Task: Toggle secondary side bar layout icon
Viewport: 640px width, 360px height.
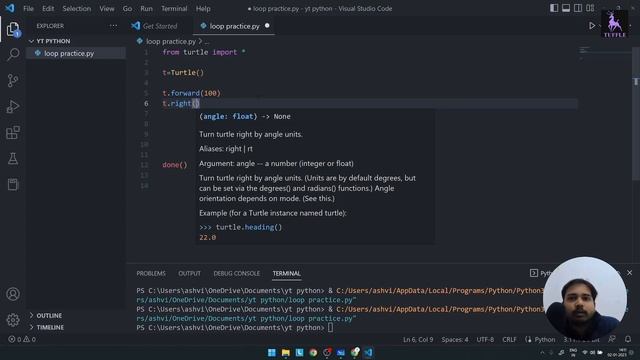Action: coord(578,8)
